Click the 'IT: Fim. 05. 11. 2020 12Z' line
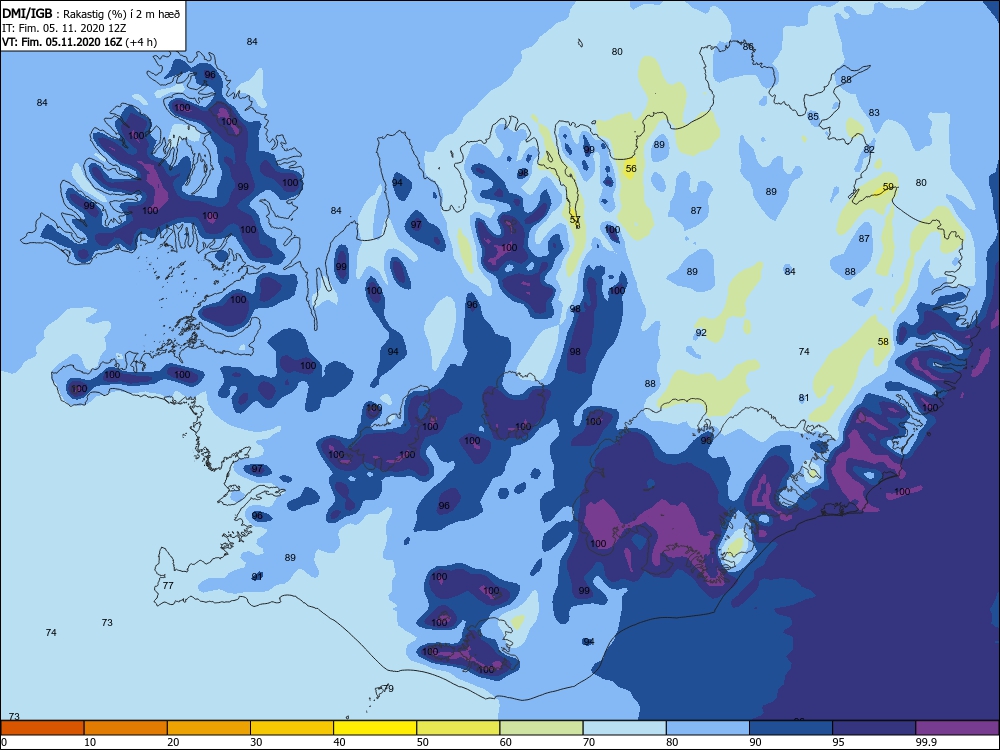The width and height of the screenshot is (1000, 750). coord(64,28)
